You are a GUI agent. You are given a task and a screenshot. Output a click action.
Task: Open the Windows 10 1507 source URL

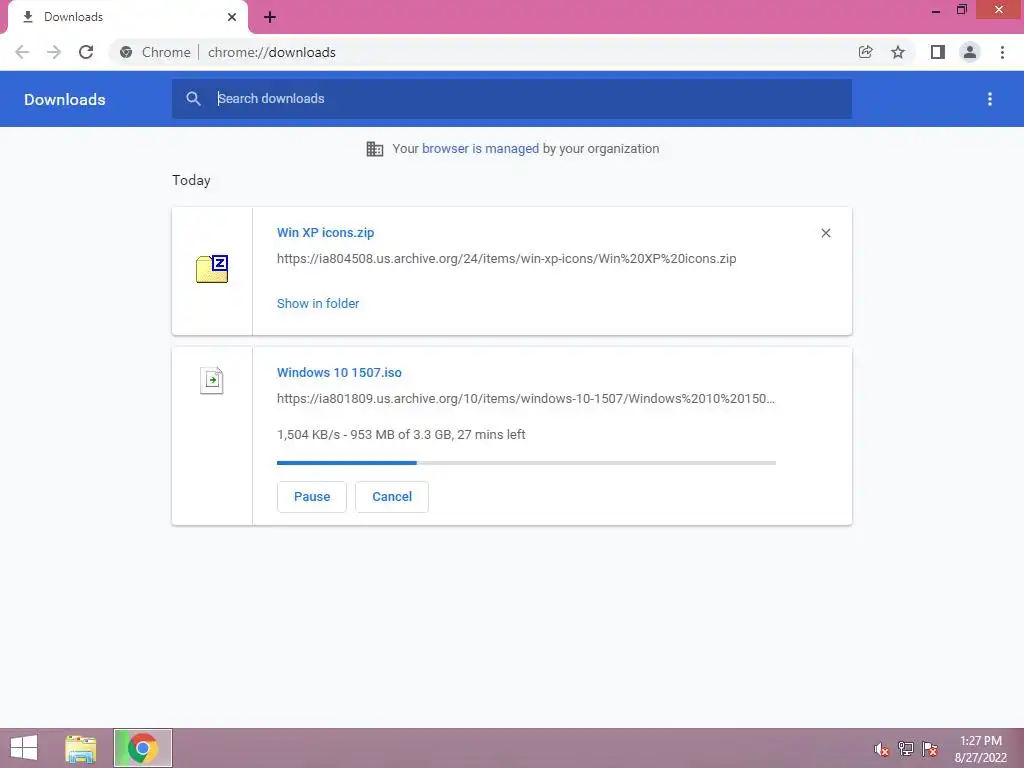point(526,398)
